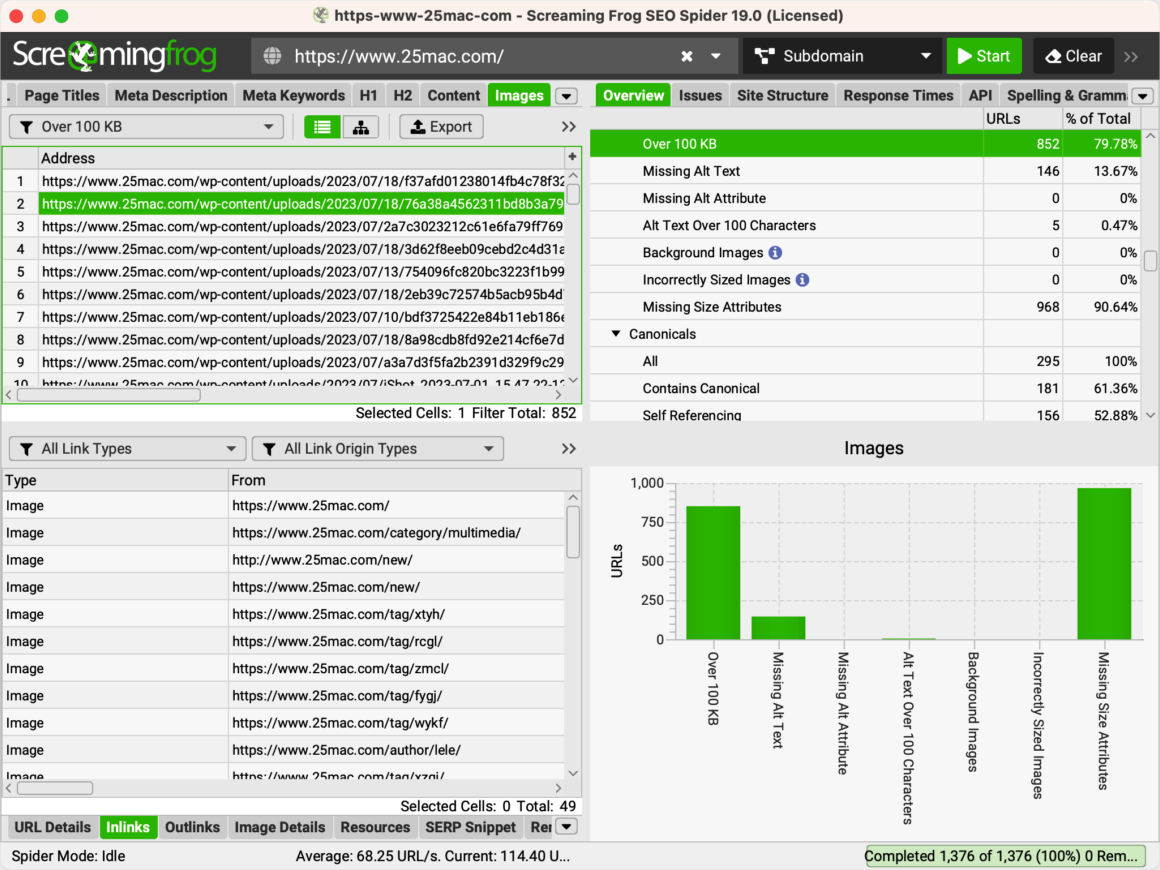View info for Incorrectly Sized Images
Screen dimensions: 1160x870
802,280
